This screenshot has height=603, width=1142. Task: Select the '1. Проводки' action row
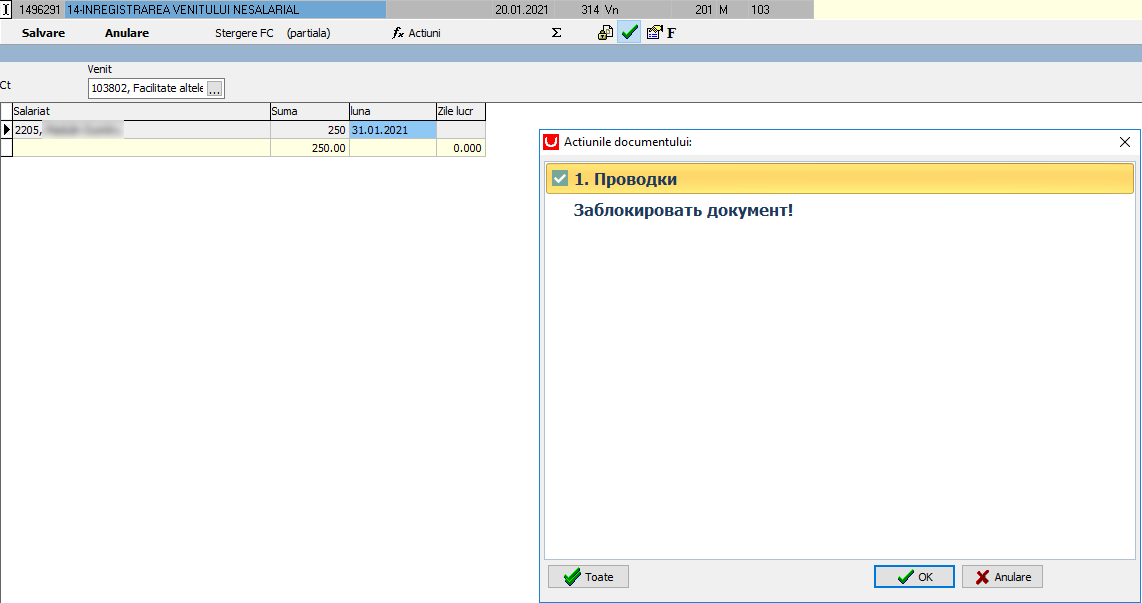840,178
